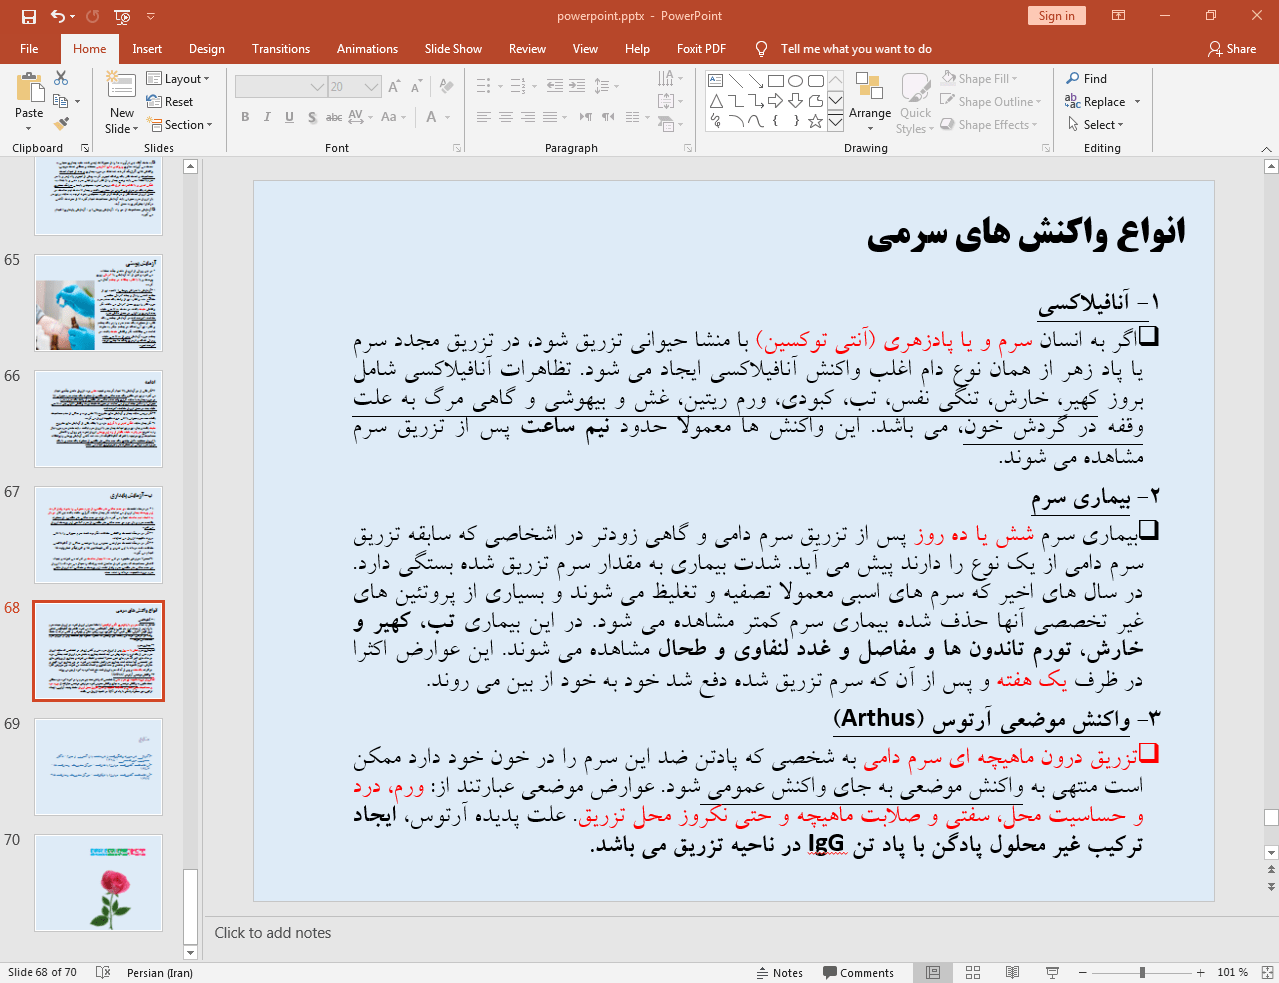This screenshot has width=1279, height=983.
Task: Switch to Slide Sorter view icon
Action: coord(973,973)
